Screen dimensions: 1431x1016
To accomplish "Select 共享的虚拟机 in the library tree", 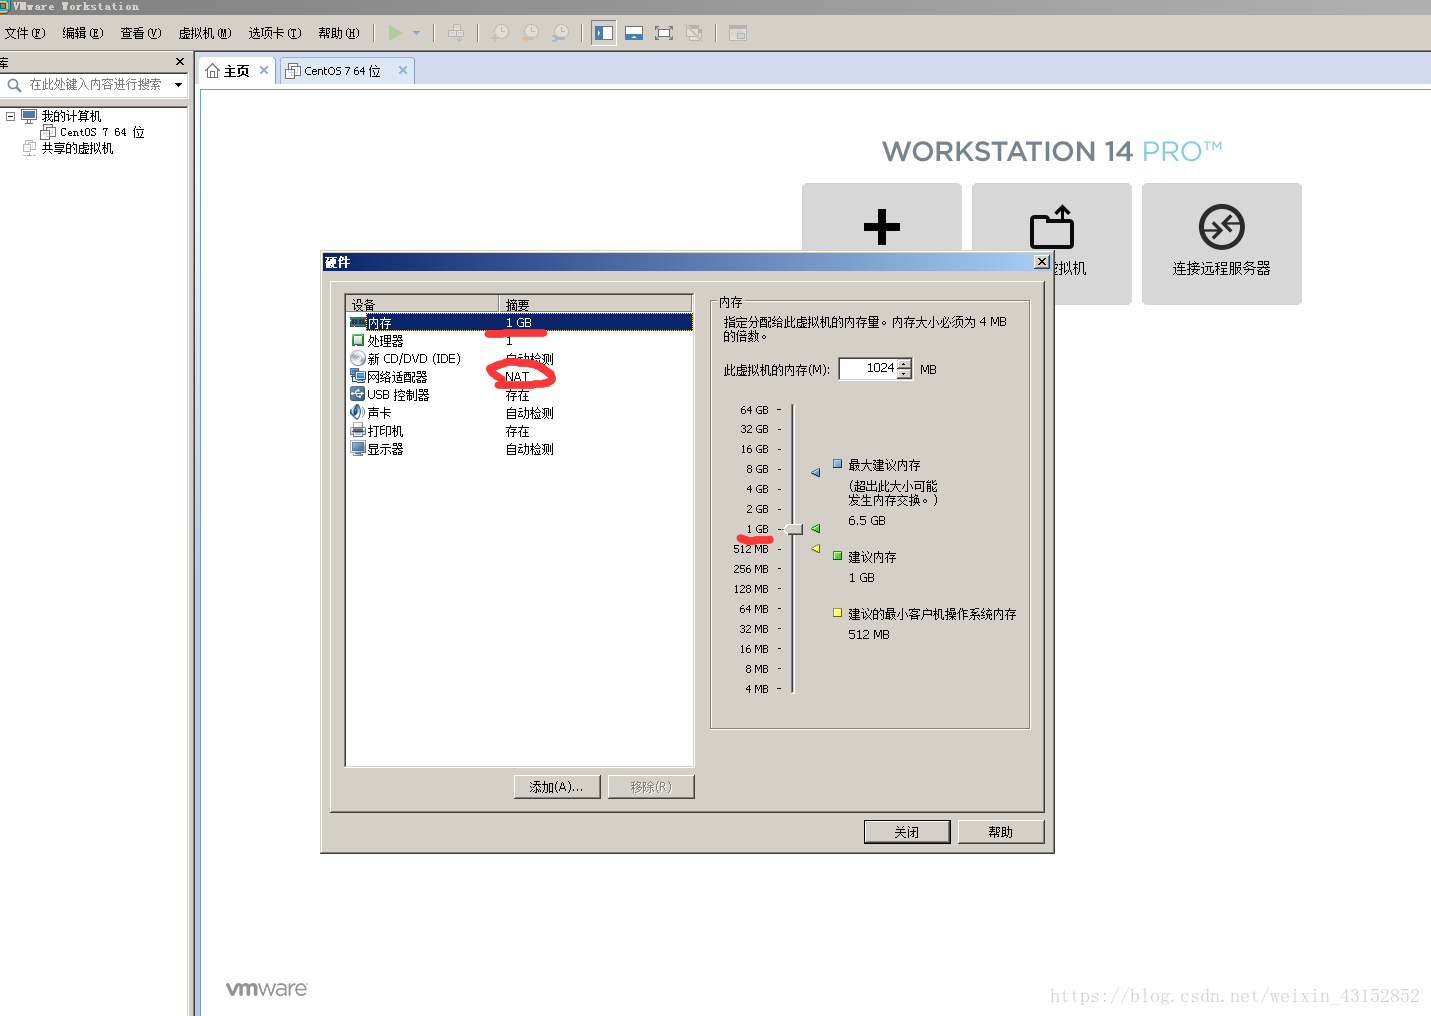I will (77, 148).
